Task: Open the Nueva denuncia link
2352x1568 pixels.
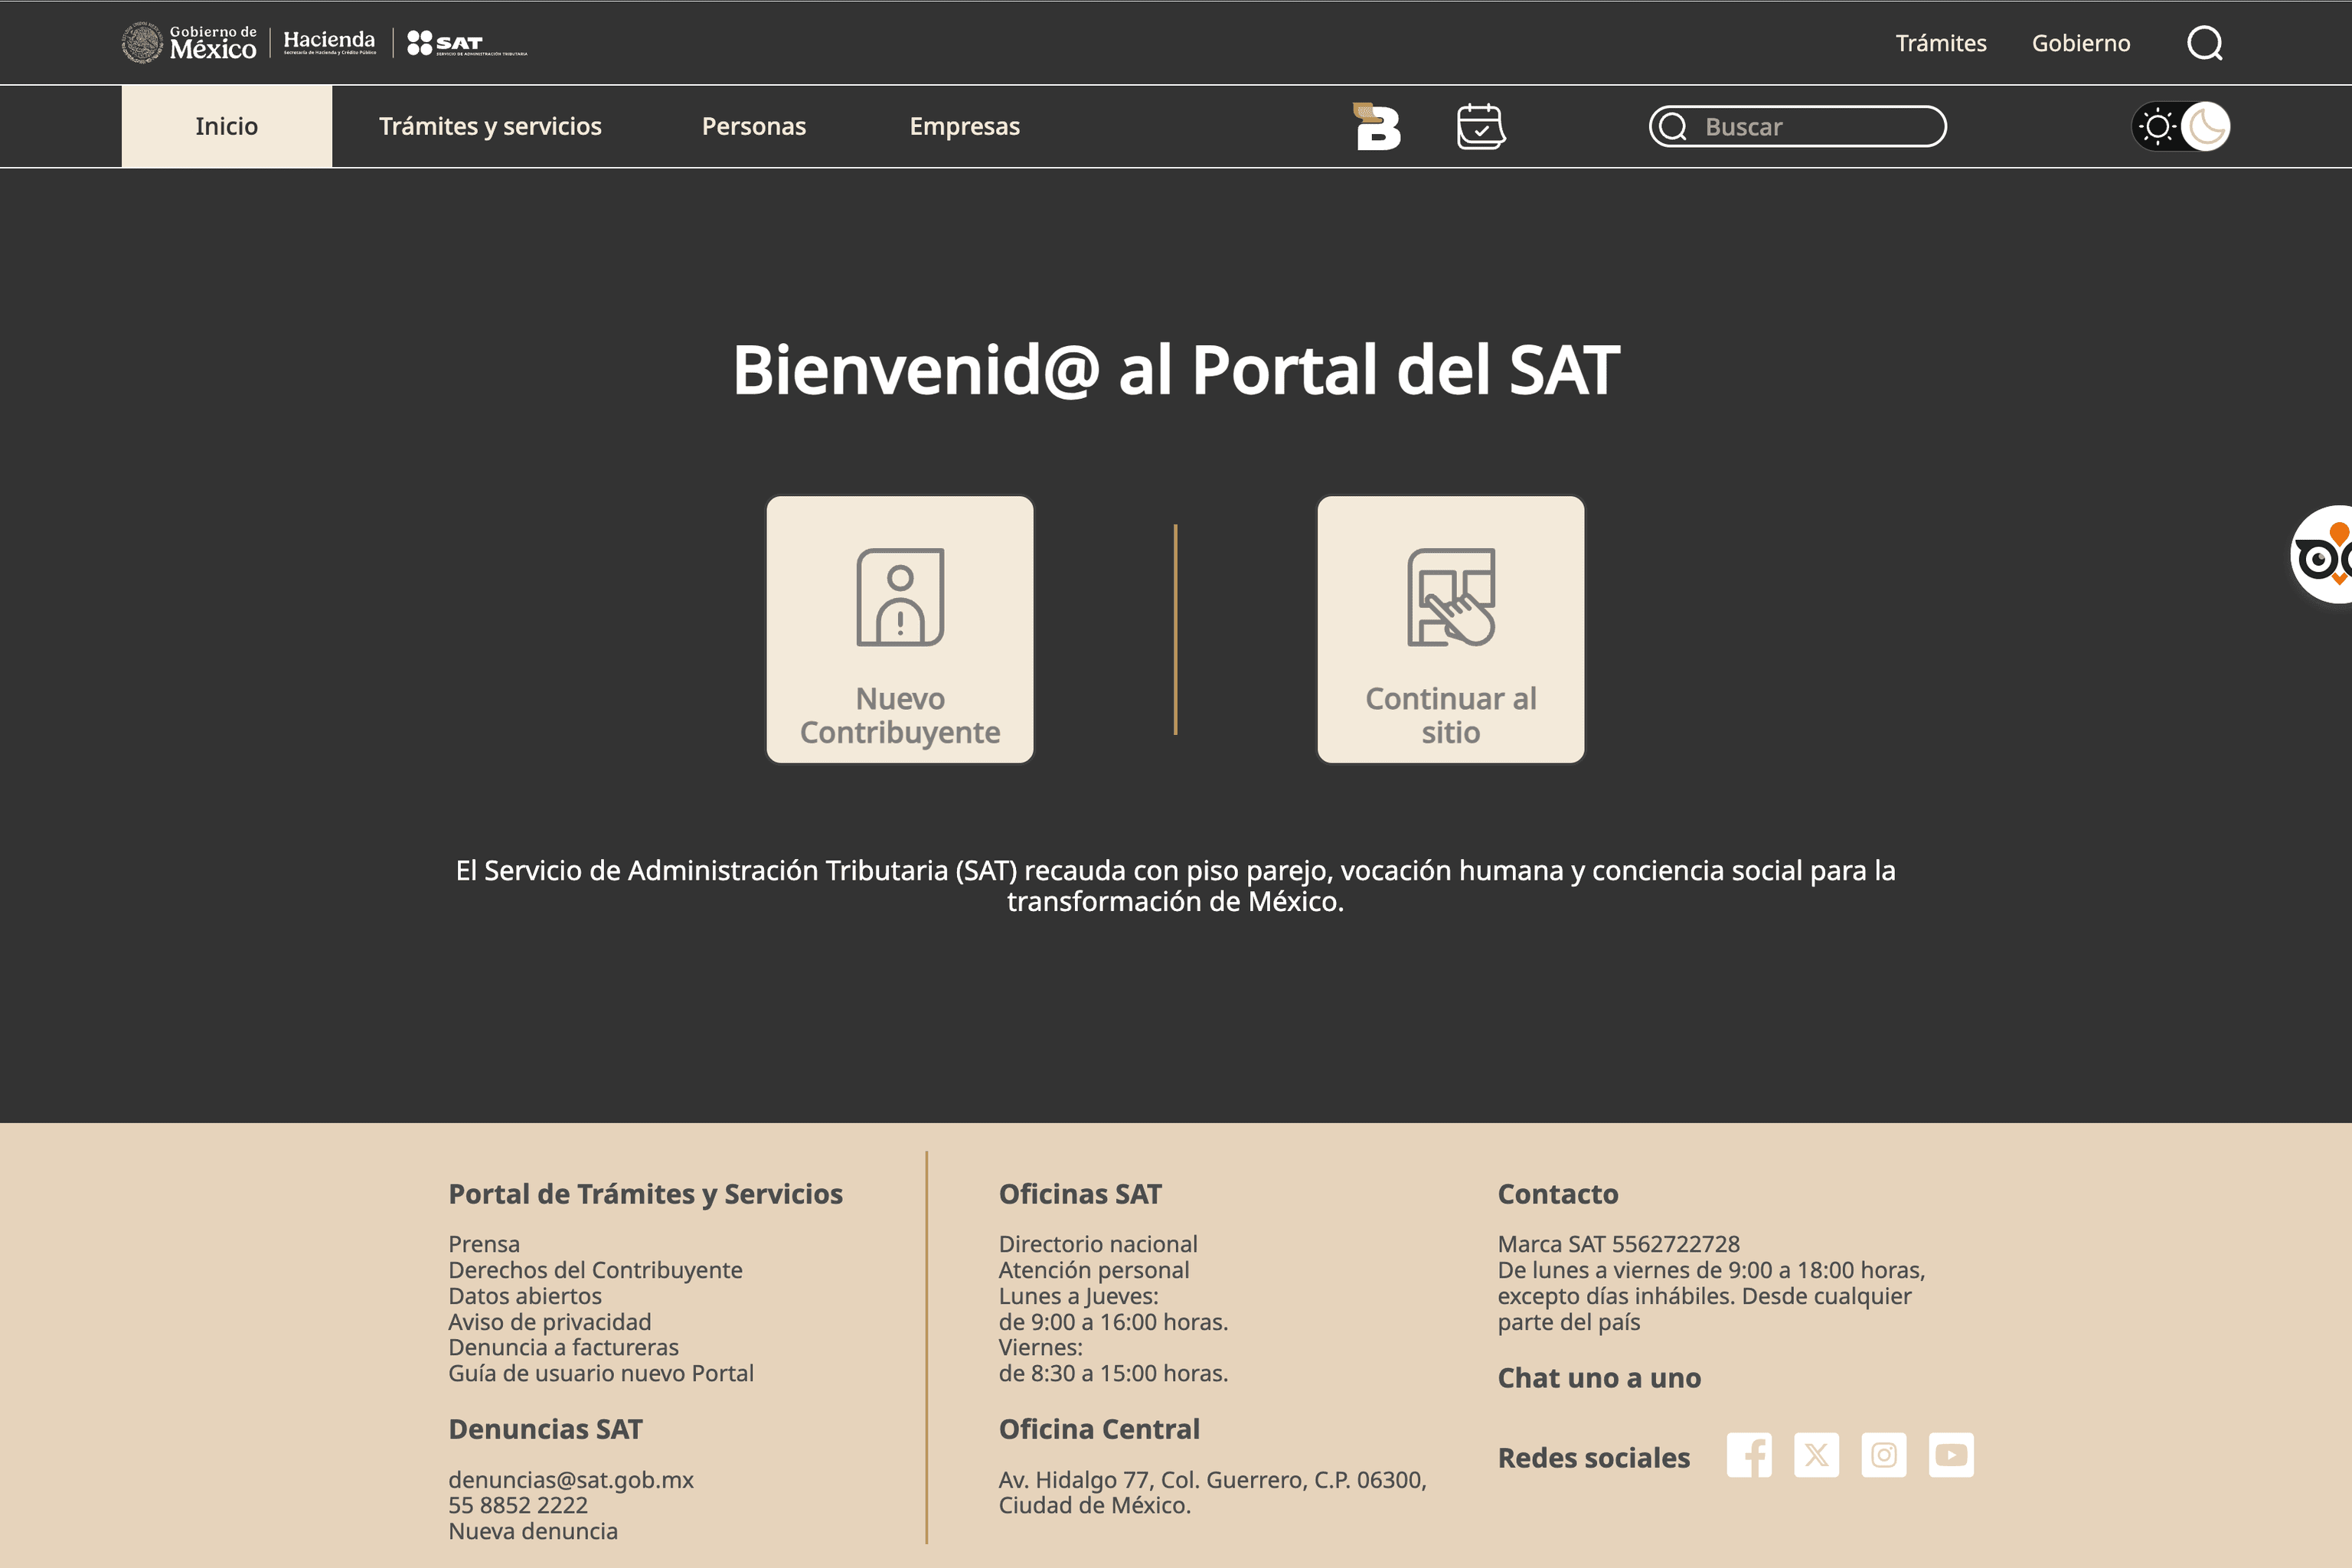Action: tap(533, 1531)
